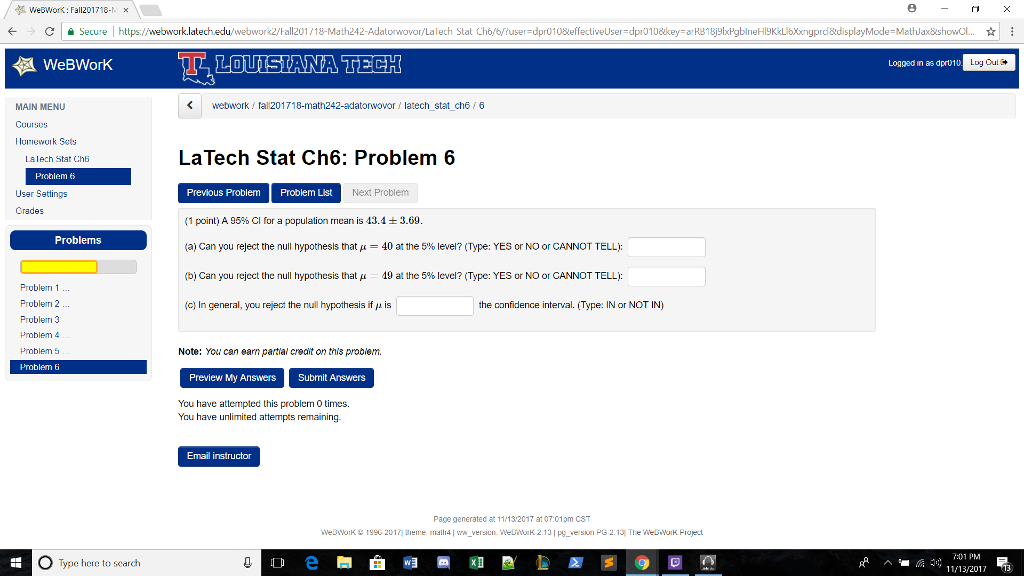Open Excel from the taskbar
Screen dimensions: 1024x576
point(476,561)
